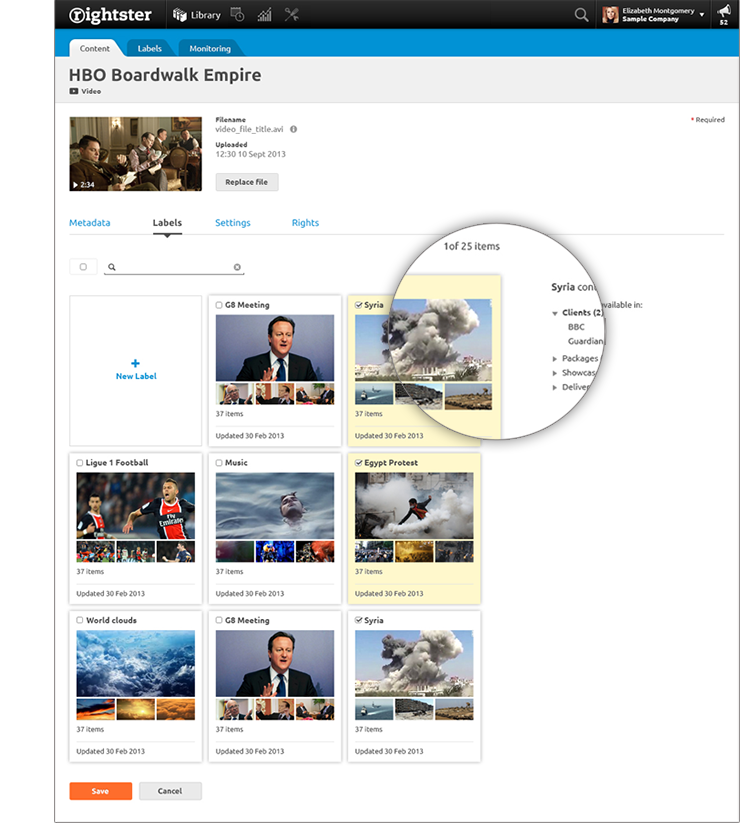Image resolution: width=741 pixels, height=826 pixels.
Task: Clear the label search with the X icon
Action: (237, 267)
